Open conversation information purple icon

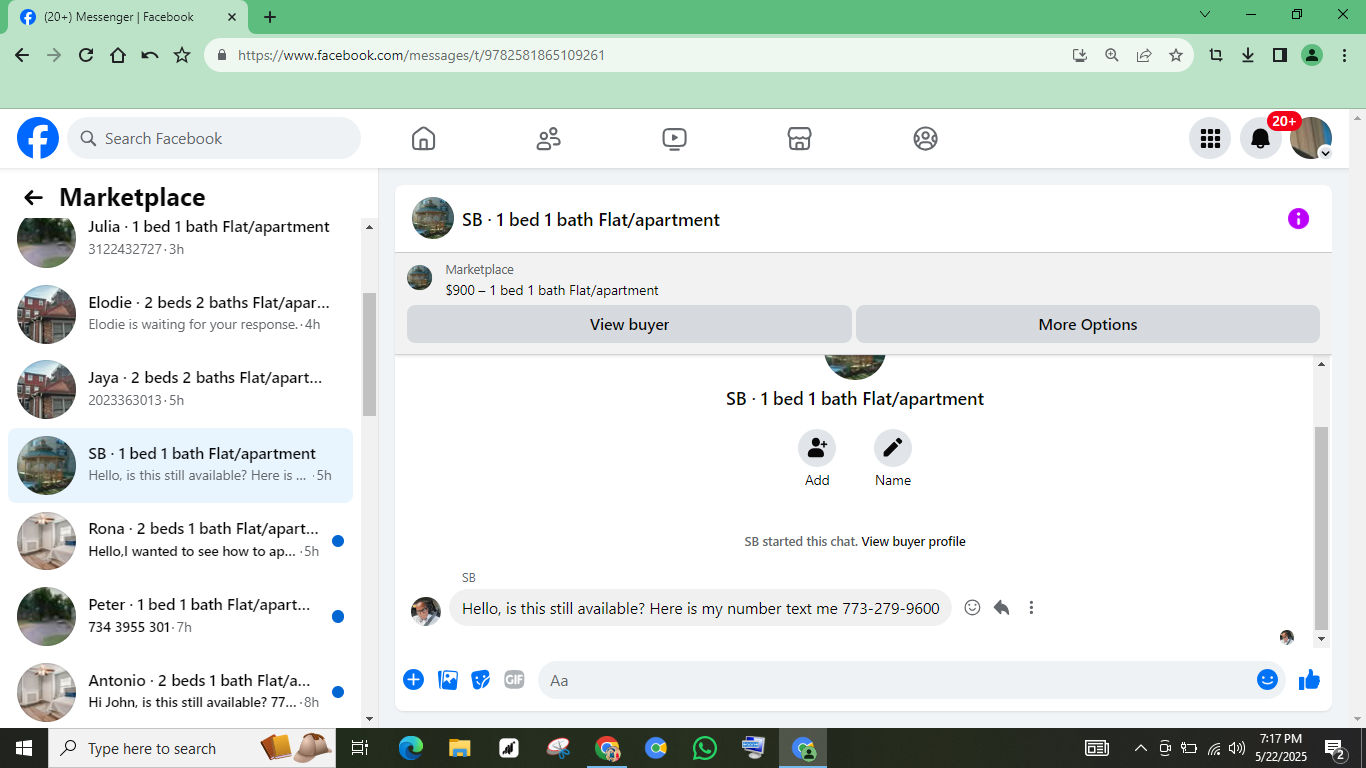click(1298, 219)
